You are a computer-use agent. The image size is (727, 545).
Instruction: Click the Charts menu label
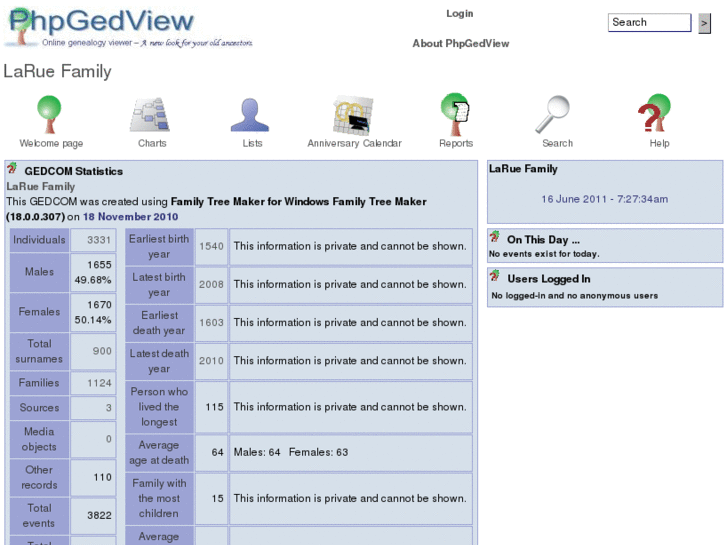152,143
